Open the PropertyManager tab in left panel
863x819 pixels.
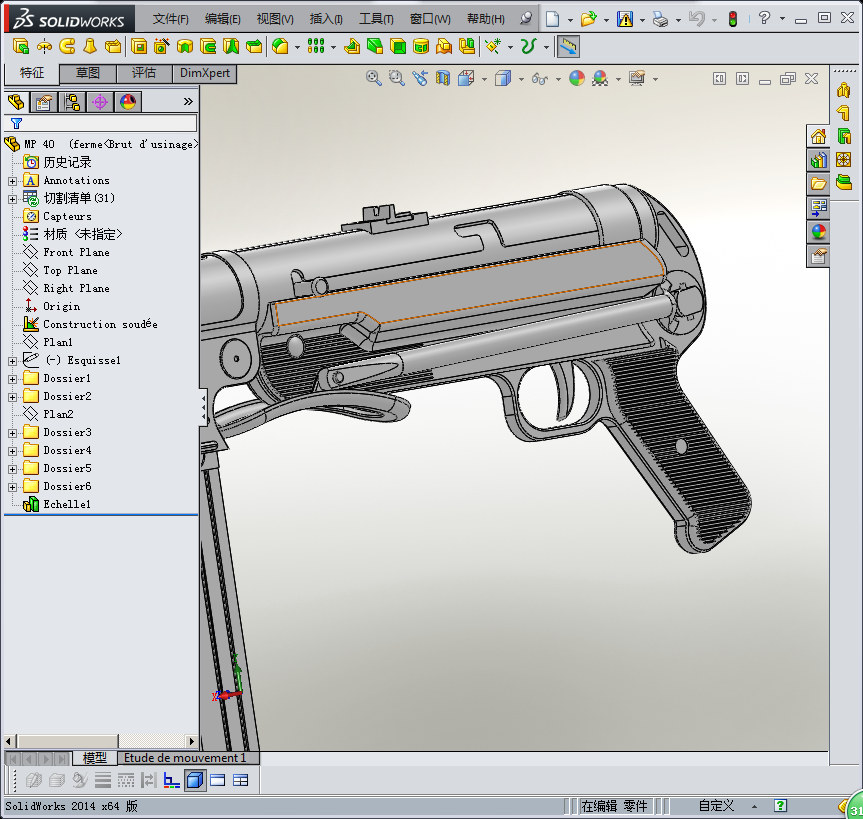[43, 101]
